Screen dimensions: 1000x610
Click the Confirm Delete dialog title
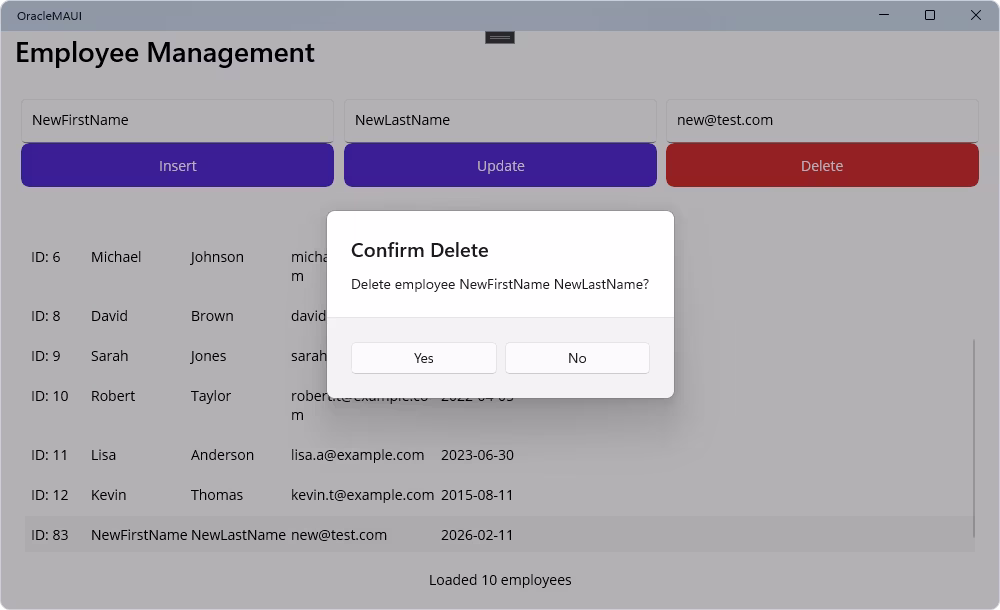(x=419, y=250)
